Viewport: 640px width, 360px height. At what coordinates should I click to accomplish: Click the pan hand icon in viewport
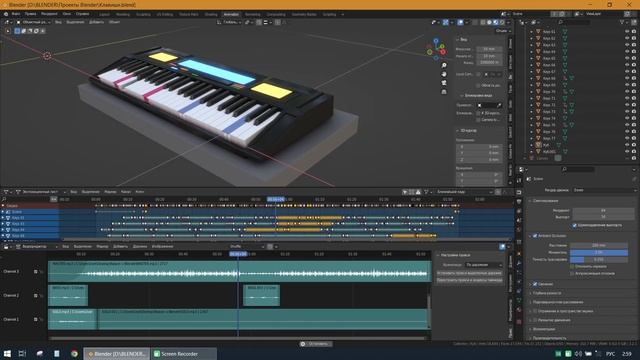tap(444, 74)
